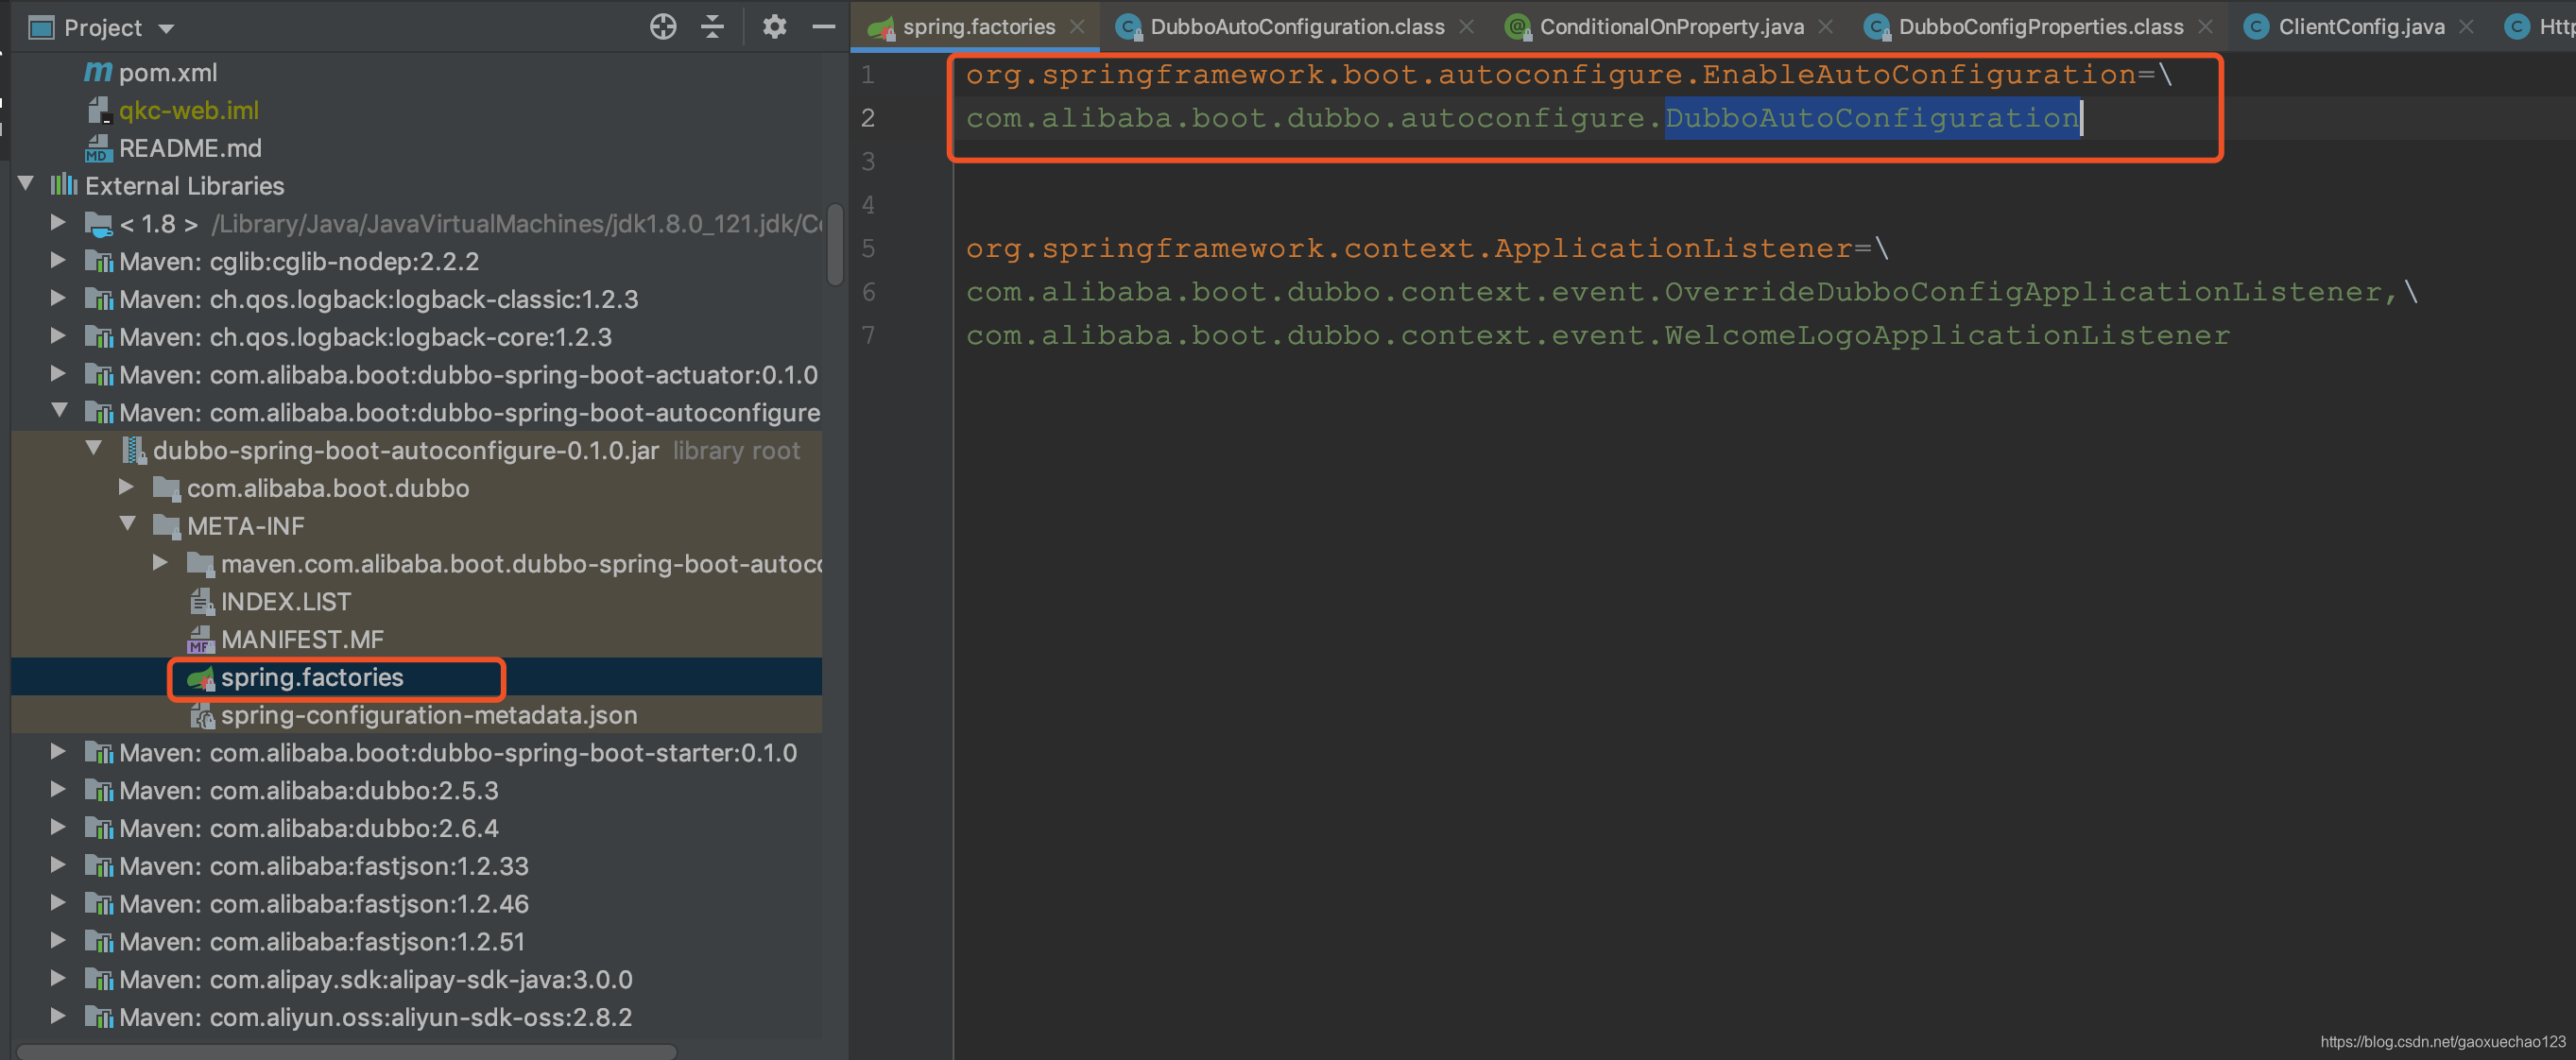This screenshot has height=1060, width=2576.
Task: Click the INDEX.LIST file icon
Action: [x=202, y=601]
